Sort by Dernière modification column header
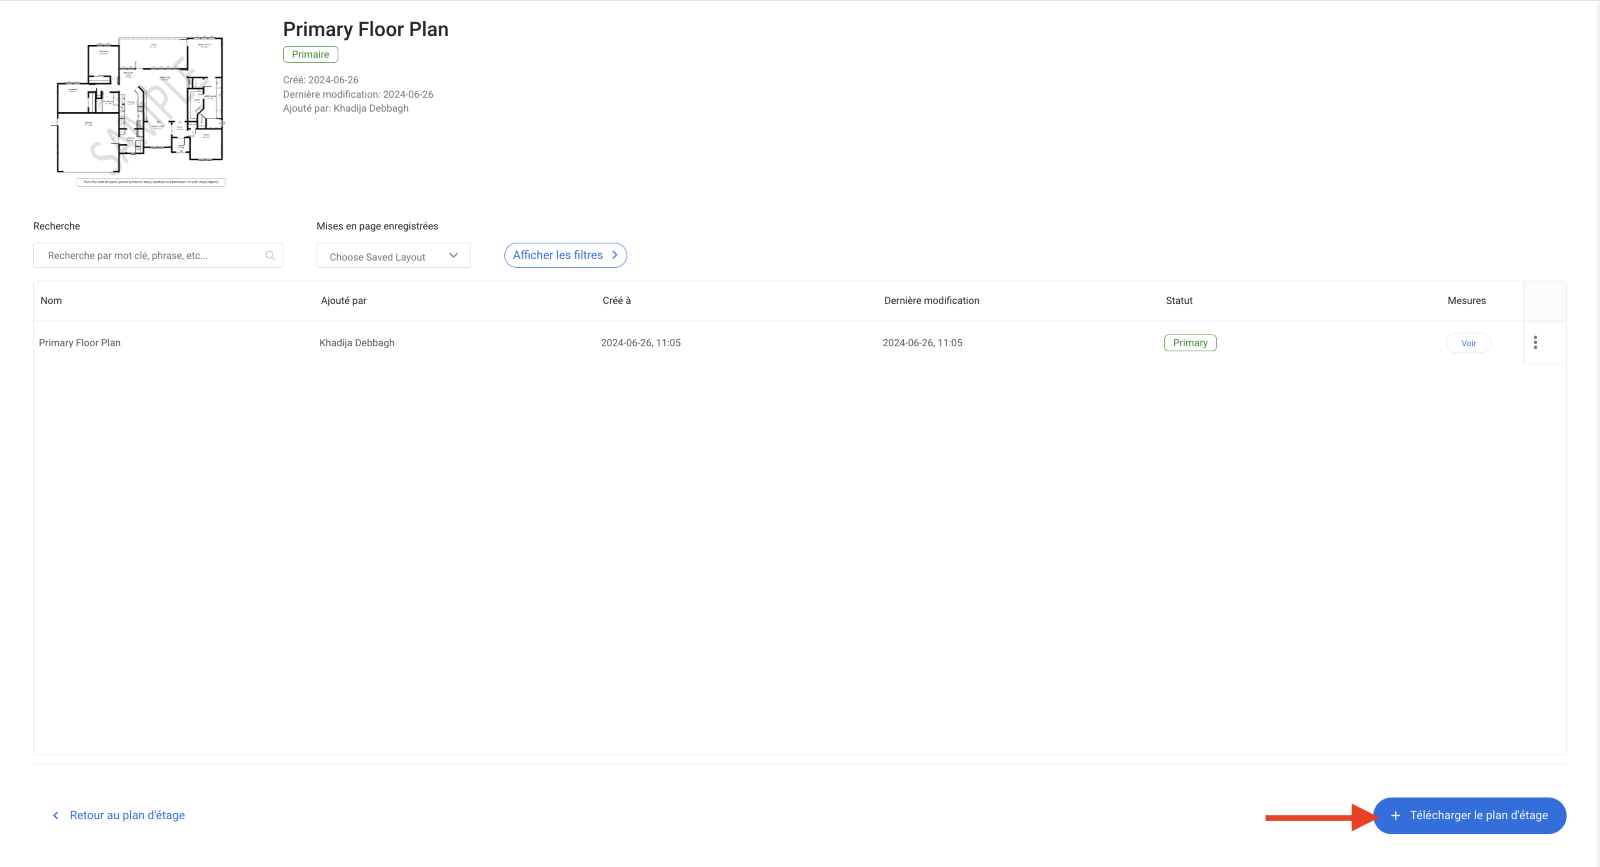Image resolution: width=1600 pixels, height=867 pixels. coord(931,301)
